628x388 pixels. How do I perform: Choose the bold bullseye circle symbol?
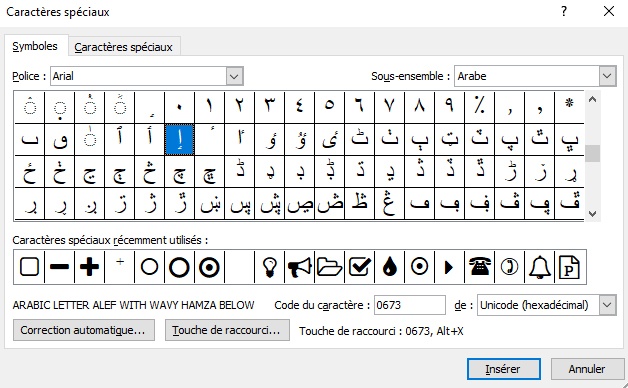[x=209, y=267]
